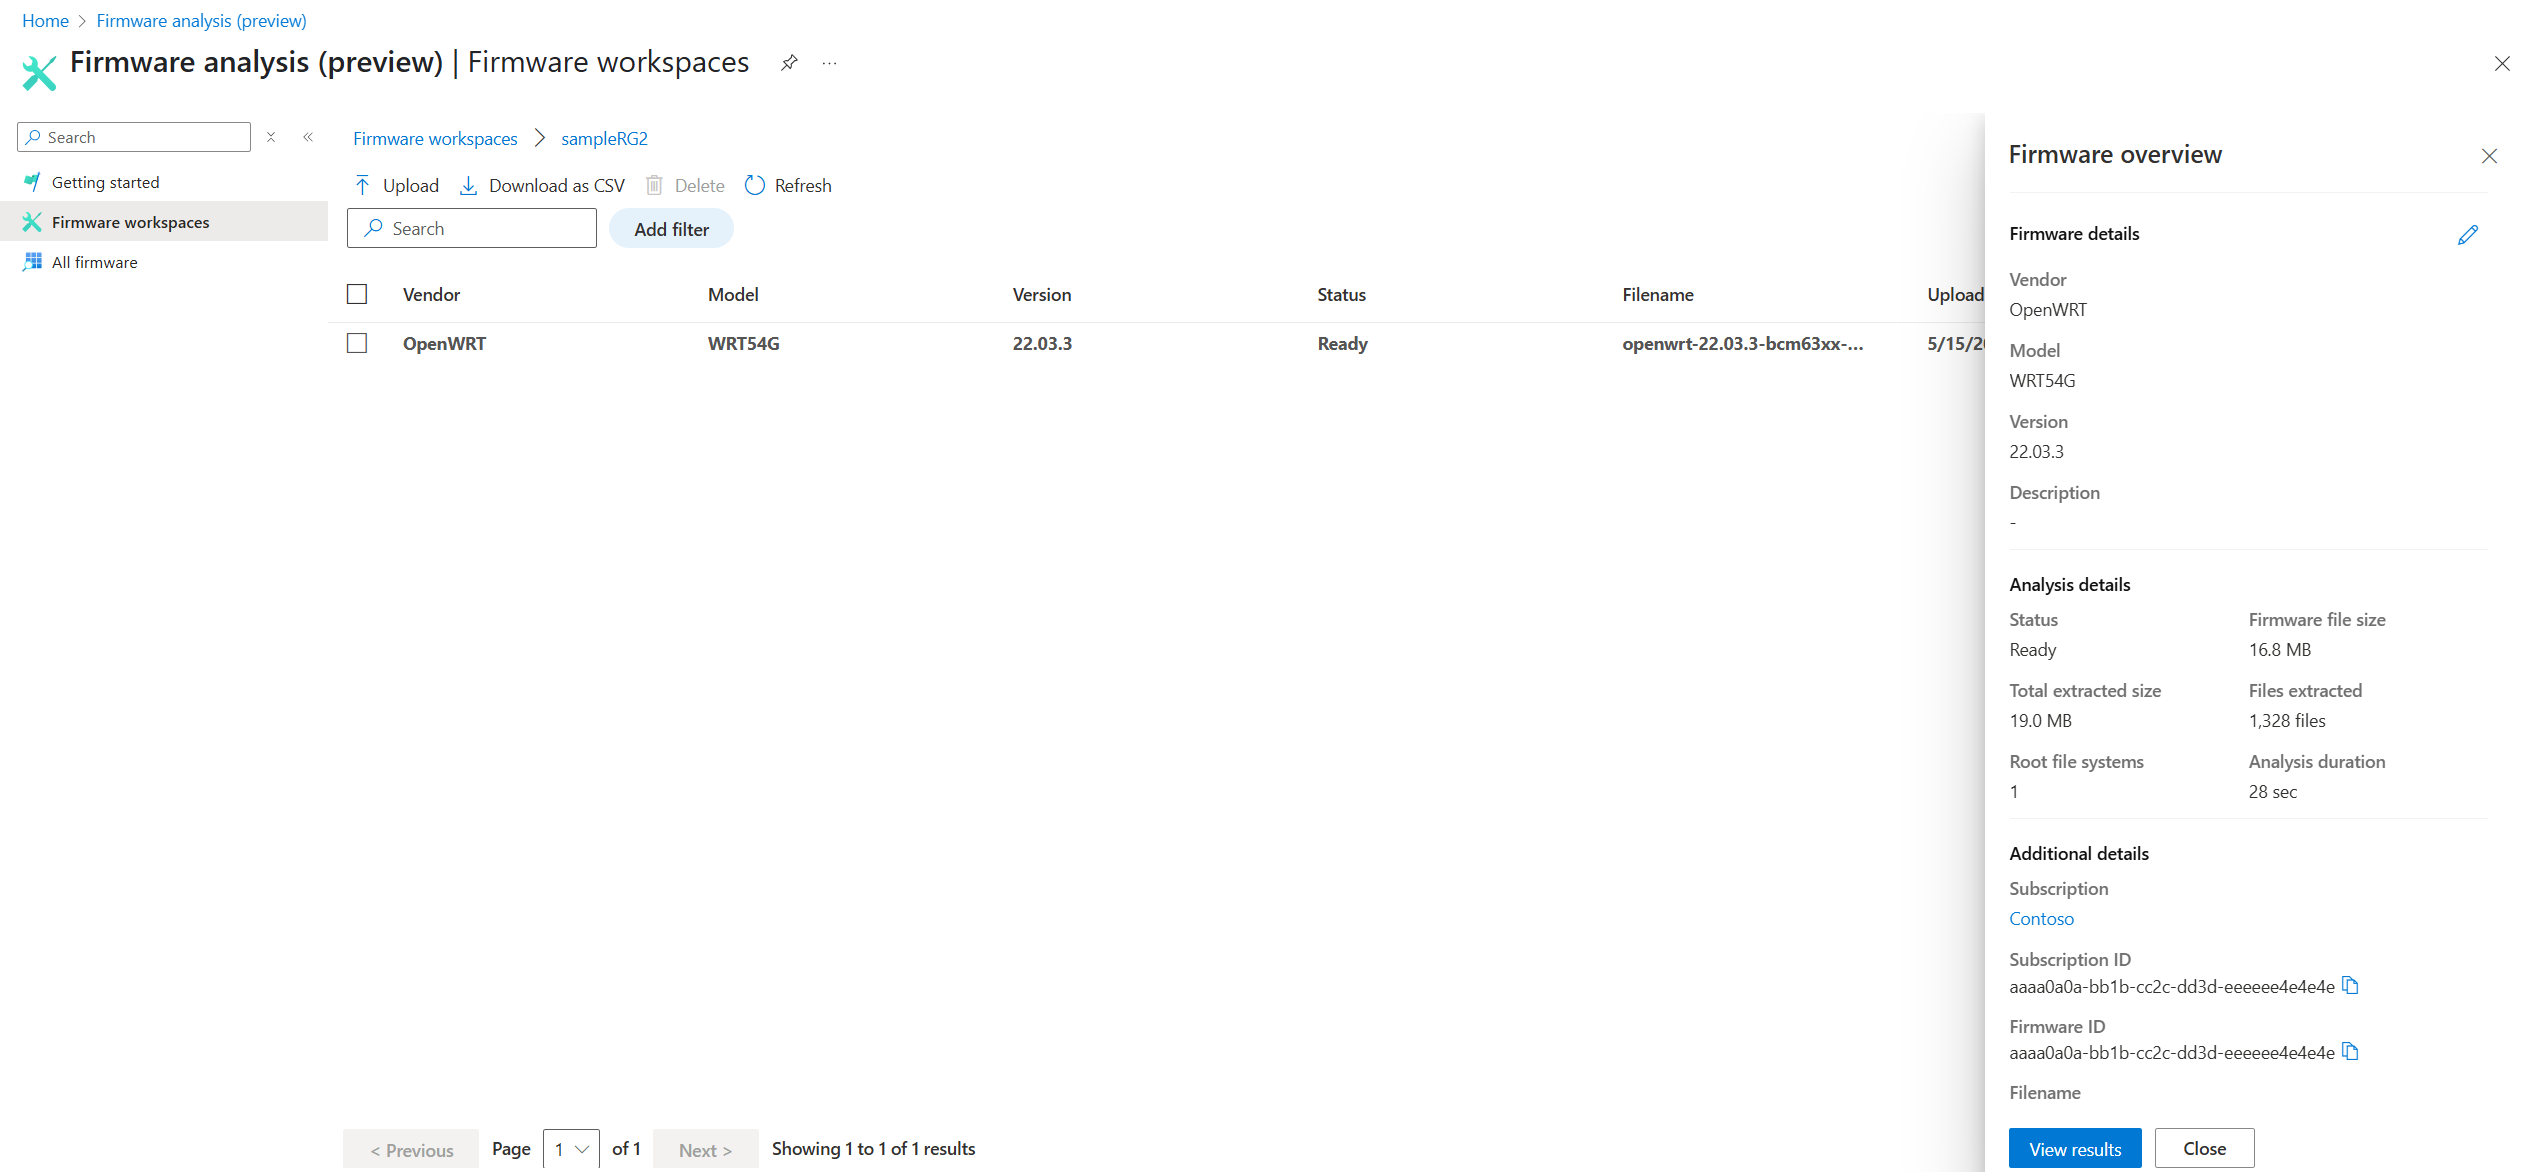Go to Home breadcrumb
The image size is (2522, 1172).
click(x=45, y=21)
